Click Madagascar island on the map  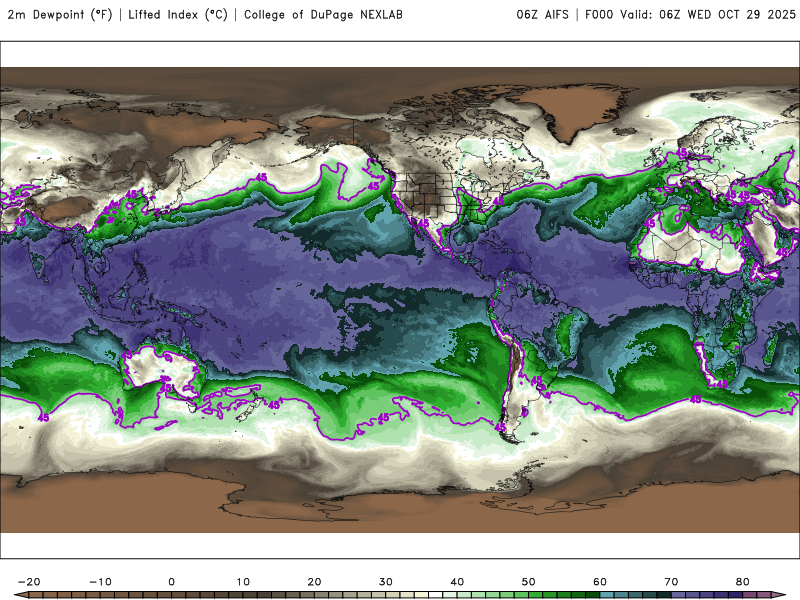772,348
